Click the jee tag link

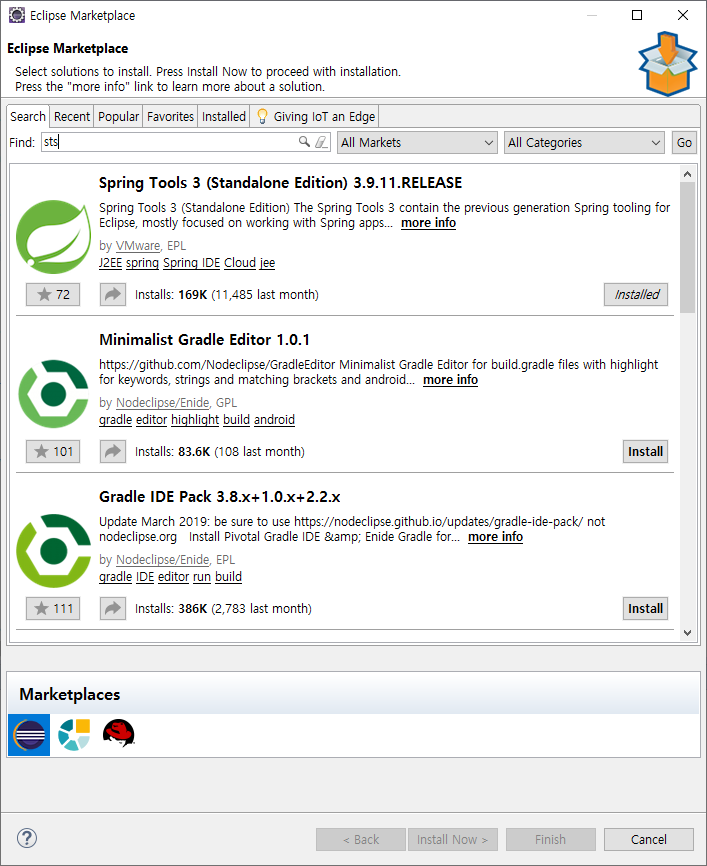[x=267, y=263]
